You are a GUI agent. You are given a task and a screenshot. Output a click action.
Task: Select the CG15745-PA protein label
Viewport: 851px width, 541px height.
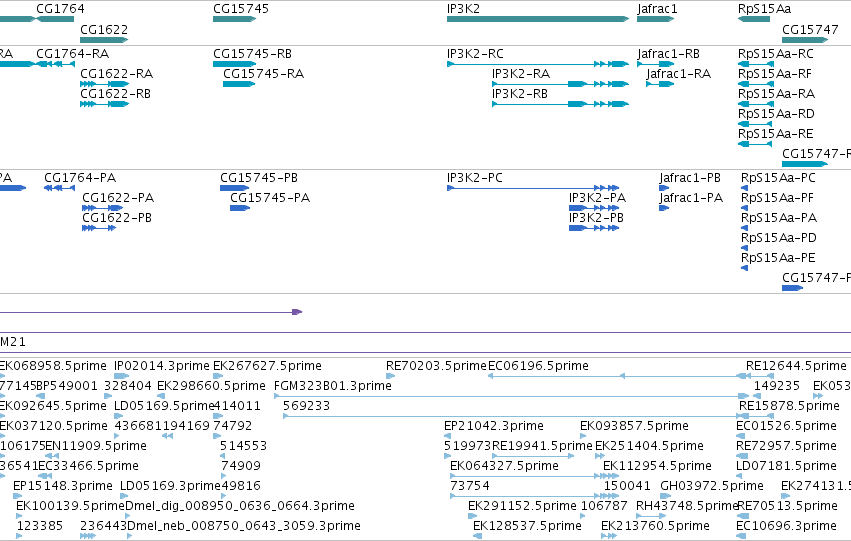pos(270,198)
